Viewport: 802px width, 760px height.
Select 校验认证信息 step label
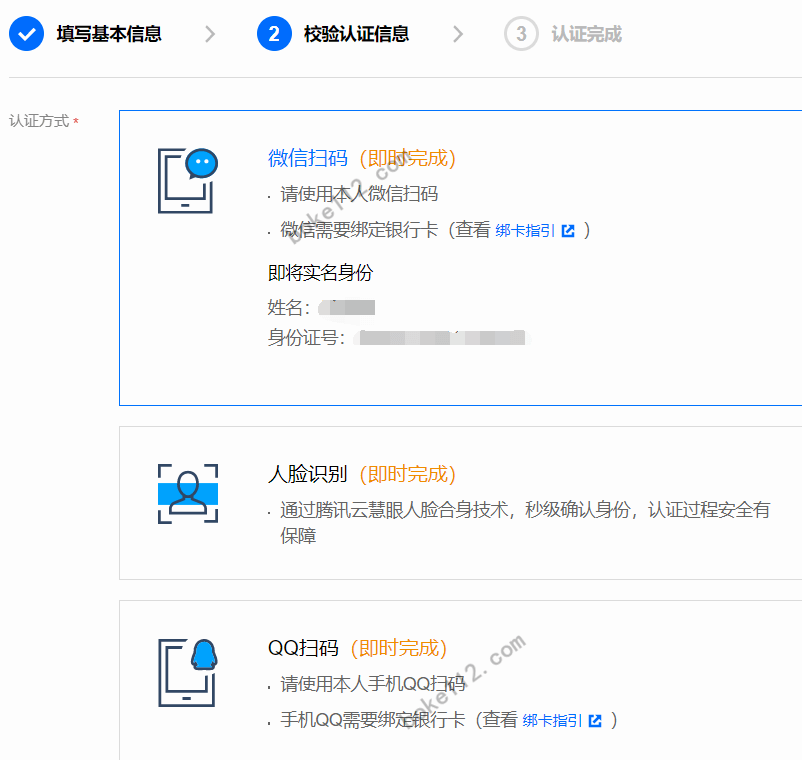click(x=356, y=34)
